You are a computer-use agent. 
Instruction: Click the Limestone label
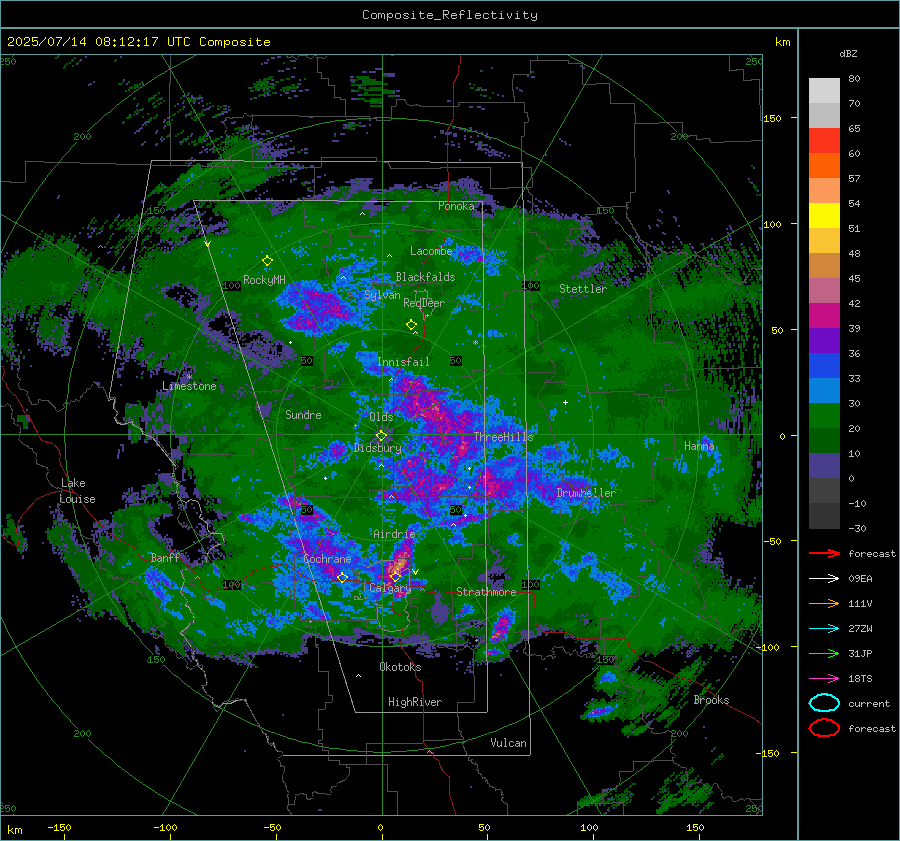[189, 386]
